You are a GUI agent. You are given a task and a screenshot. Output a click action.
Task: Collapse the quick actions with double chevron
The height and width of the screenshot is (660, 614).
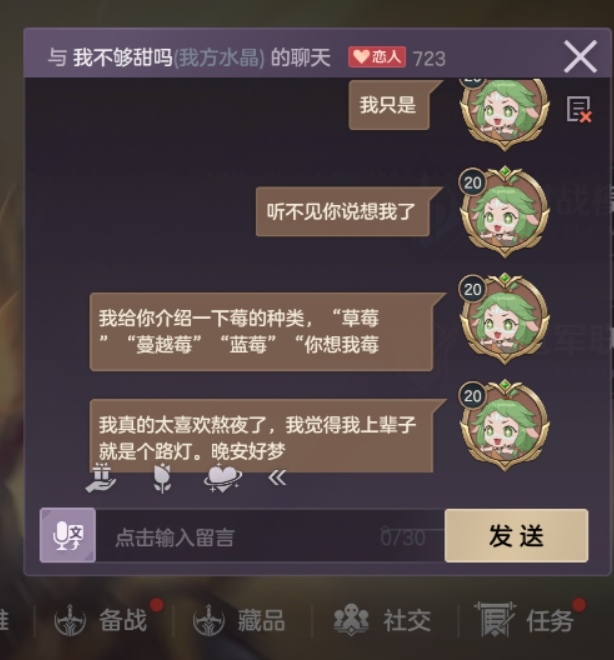[x=277, y=478]
